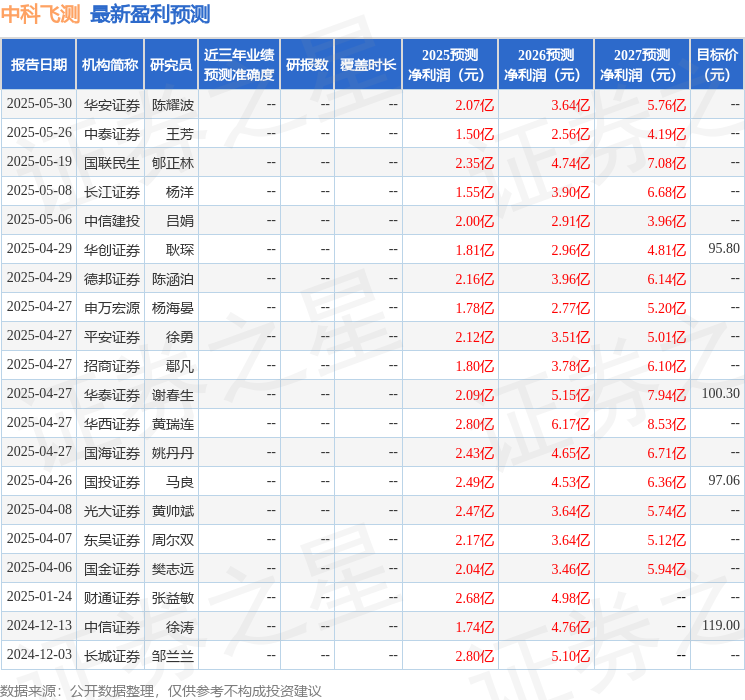745x700 pixels.
Task: Click the 国联民生 institution cell
Action: pos(112,163)
